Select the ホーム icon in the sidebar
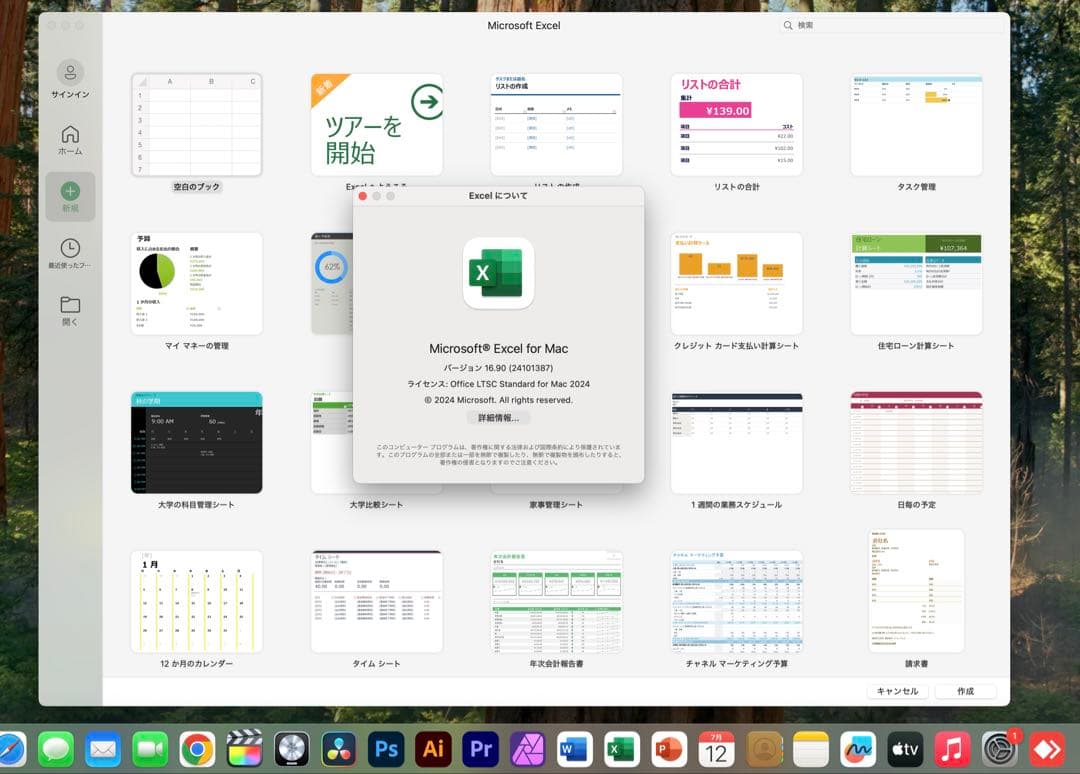Screen dimensions: 1080x774 tap(70, 135)
